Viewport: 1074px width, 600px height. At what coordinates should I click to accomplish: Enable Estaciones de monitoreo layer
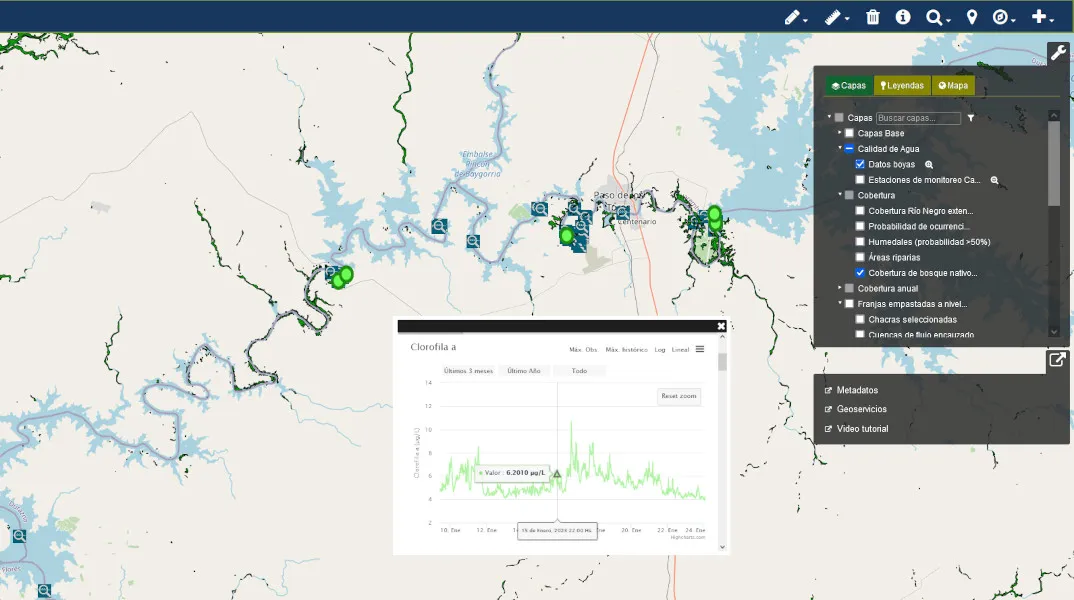860,179
